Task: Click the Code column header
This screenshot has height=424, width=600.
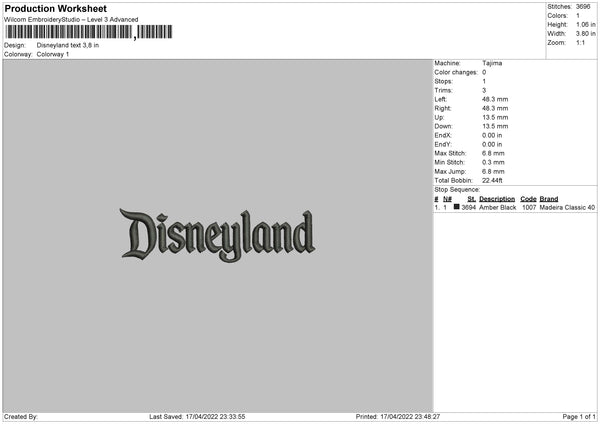Action: coord(528,199)
